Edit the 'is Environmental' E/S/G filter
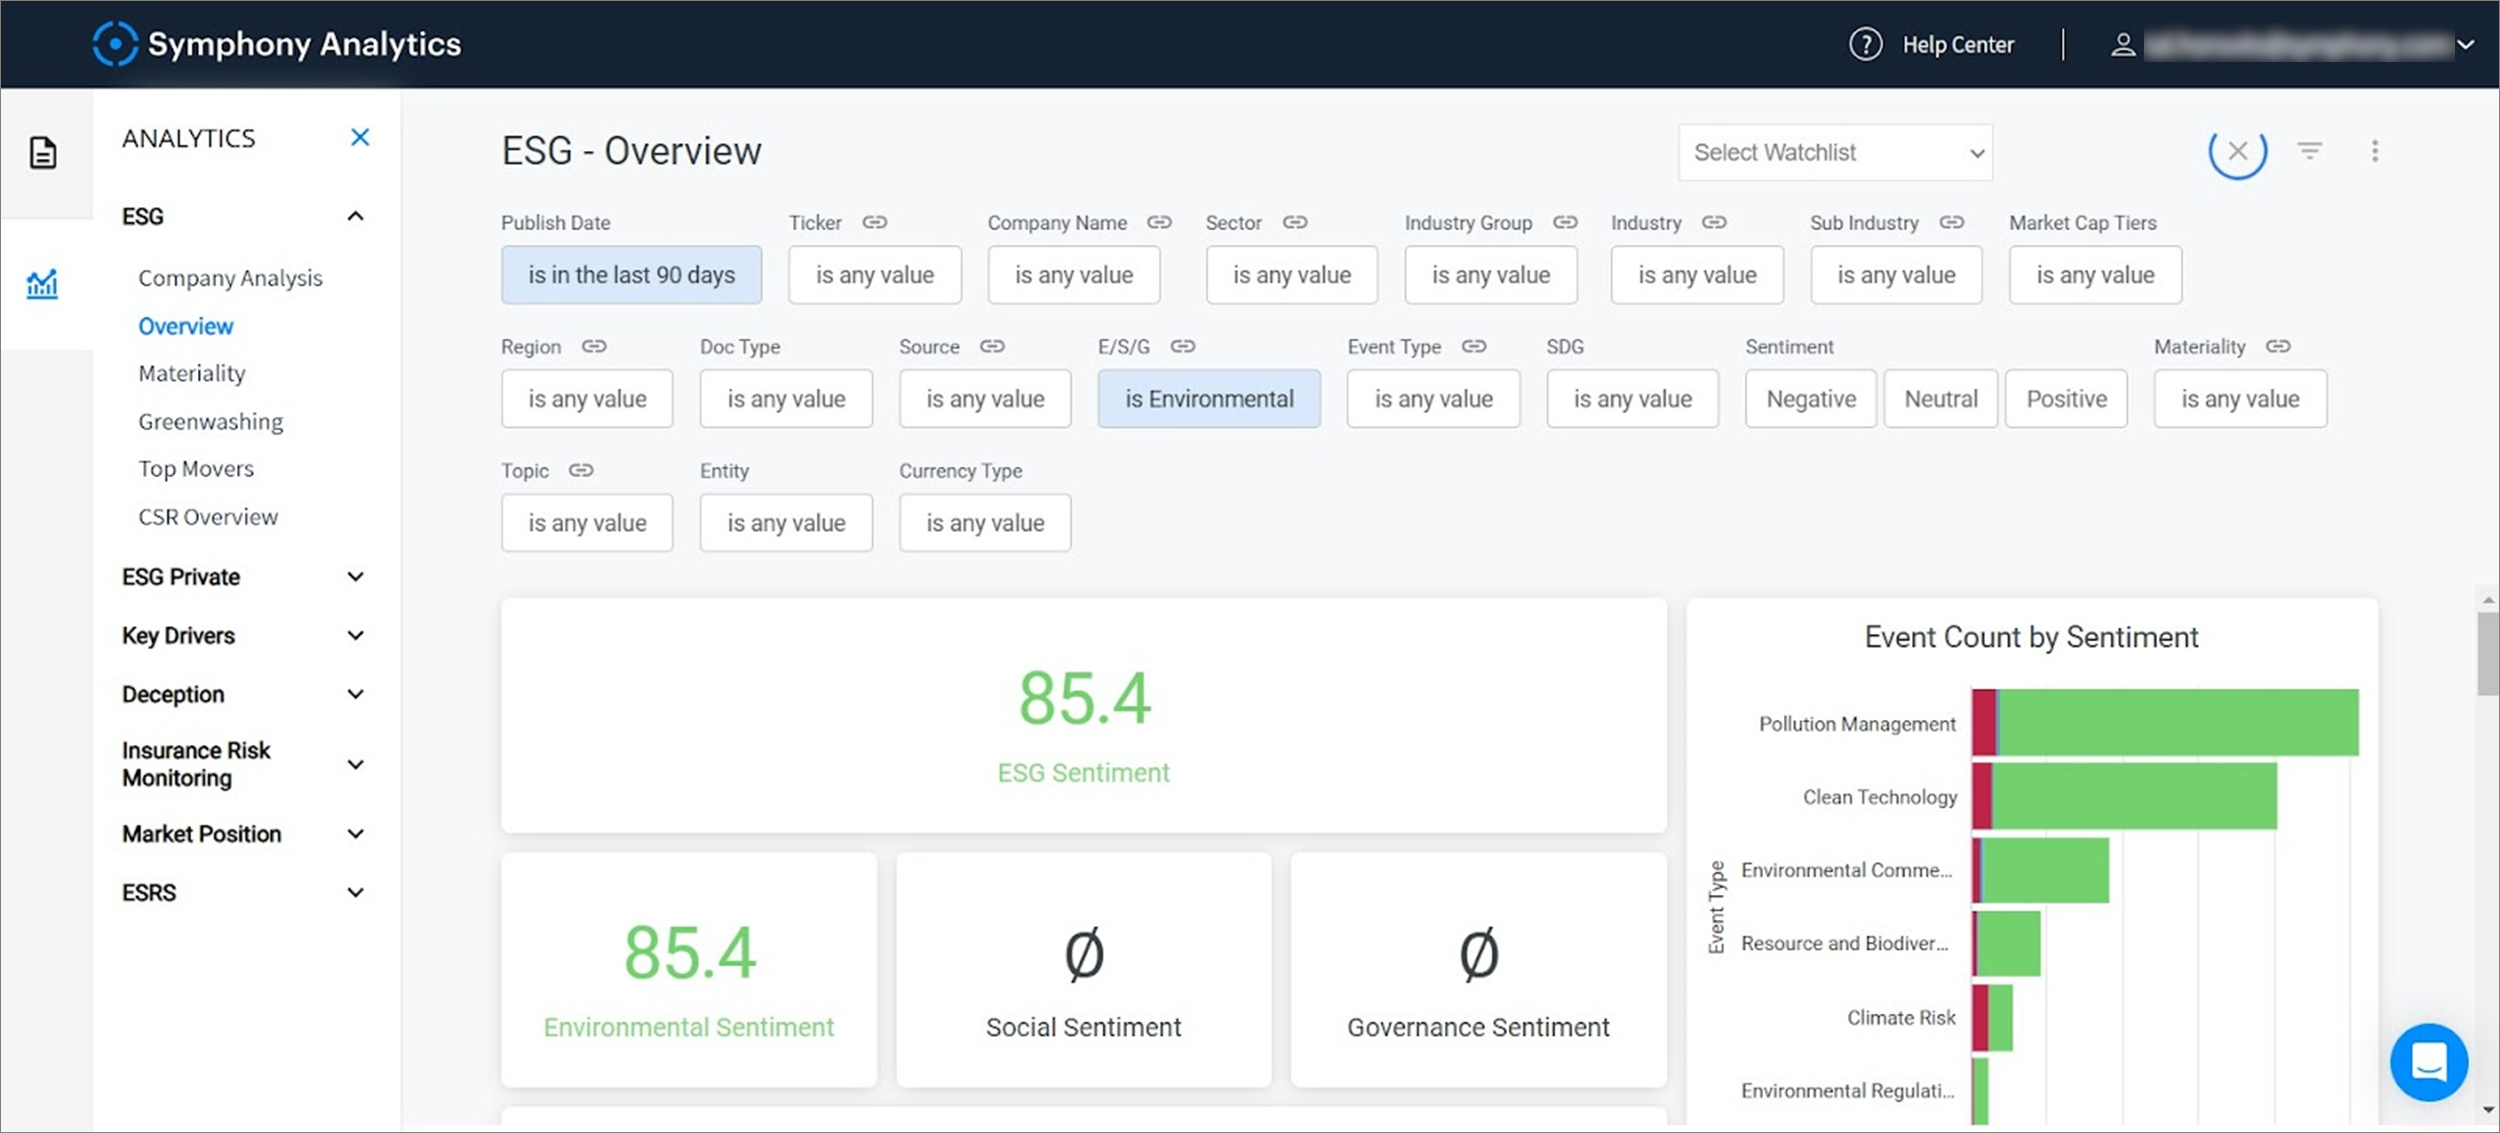 (x=1209, y=399)
